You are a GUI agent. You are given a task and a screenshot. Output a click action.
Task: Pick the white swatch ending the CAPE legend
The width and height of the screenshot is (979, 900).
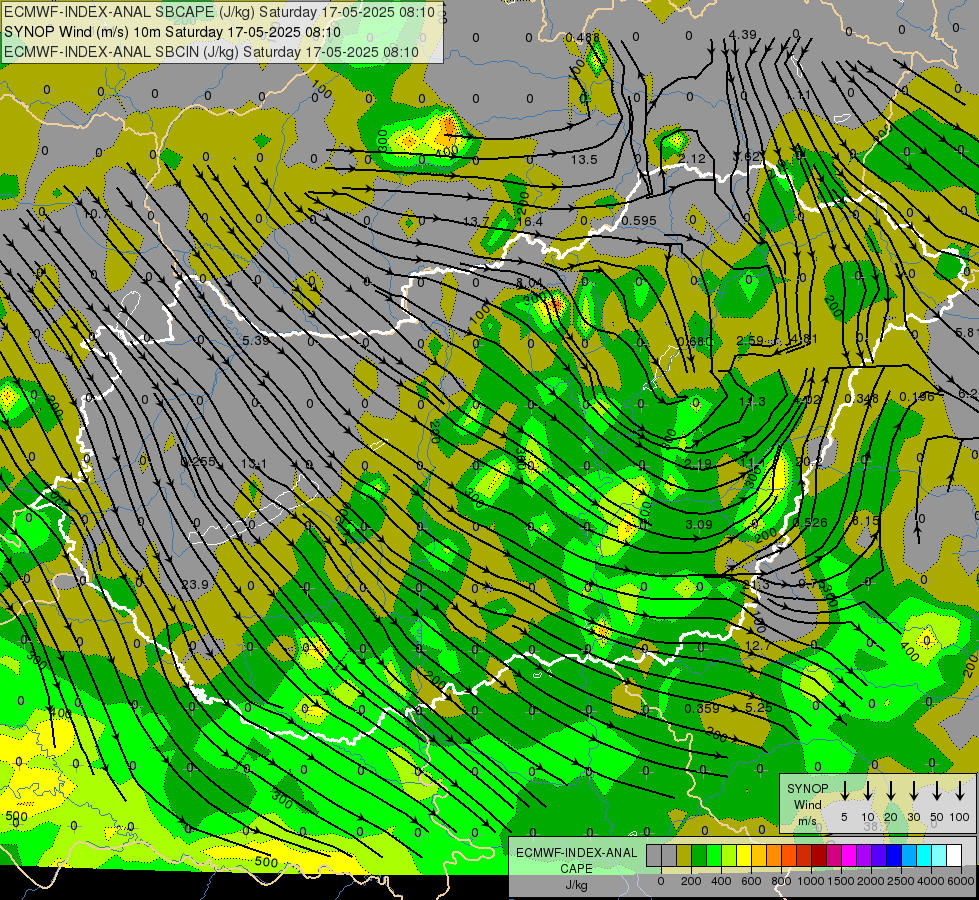[x=953, y=856]
